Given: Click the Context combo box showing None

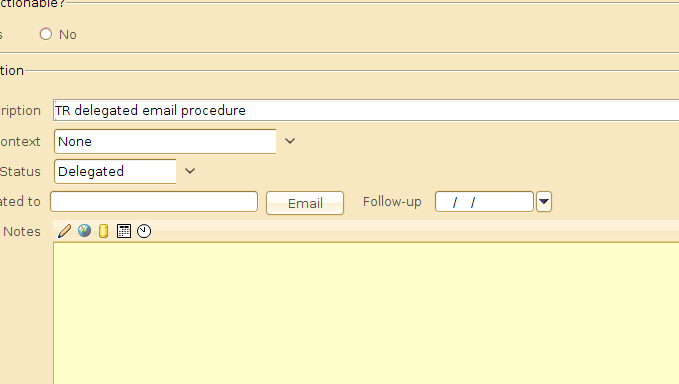Looking at the screenshot, I should point(165,141).
